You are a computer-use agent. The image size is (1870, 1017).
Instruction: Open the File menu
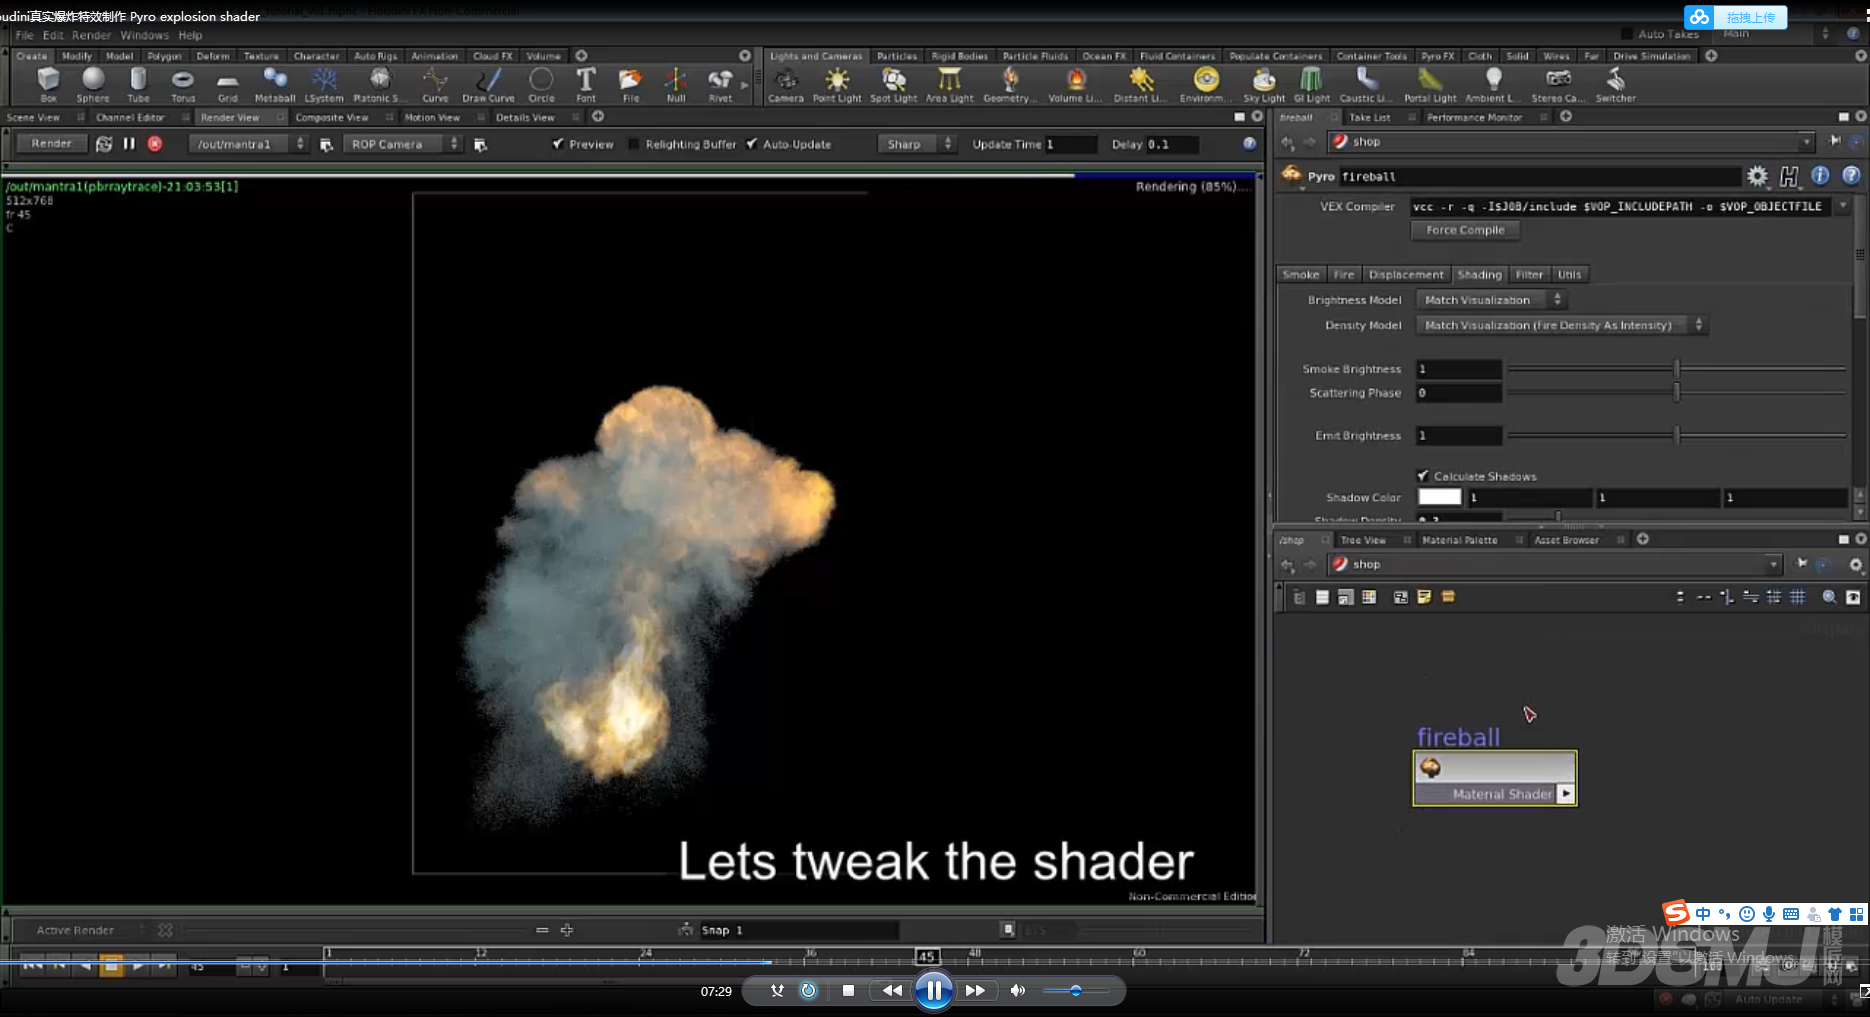(x=24, y=35)
